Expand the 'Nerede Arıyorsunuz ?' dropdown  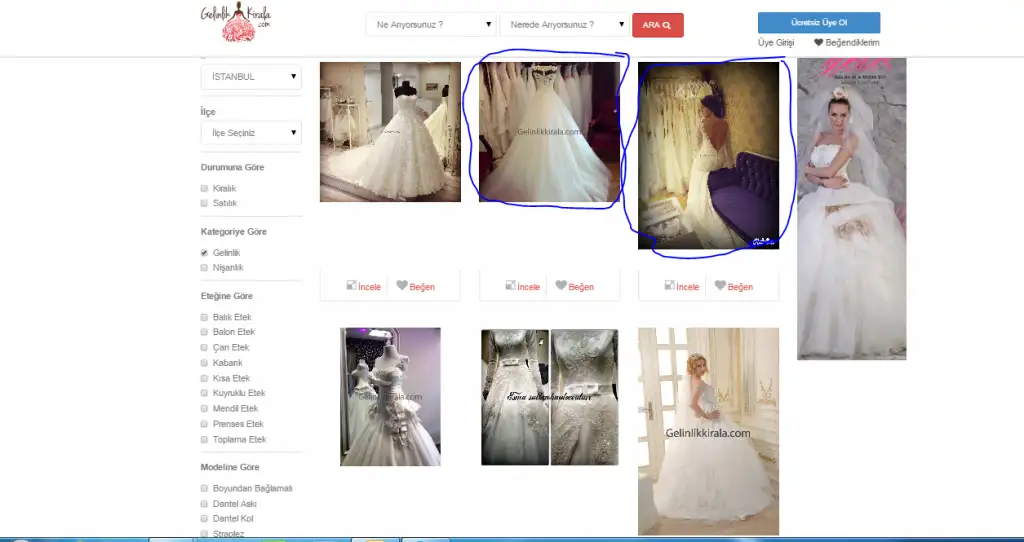pos(564,24)
